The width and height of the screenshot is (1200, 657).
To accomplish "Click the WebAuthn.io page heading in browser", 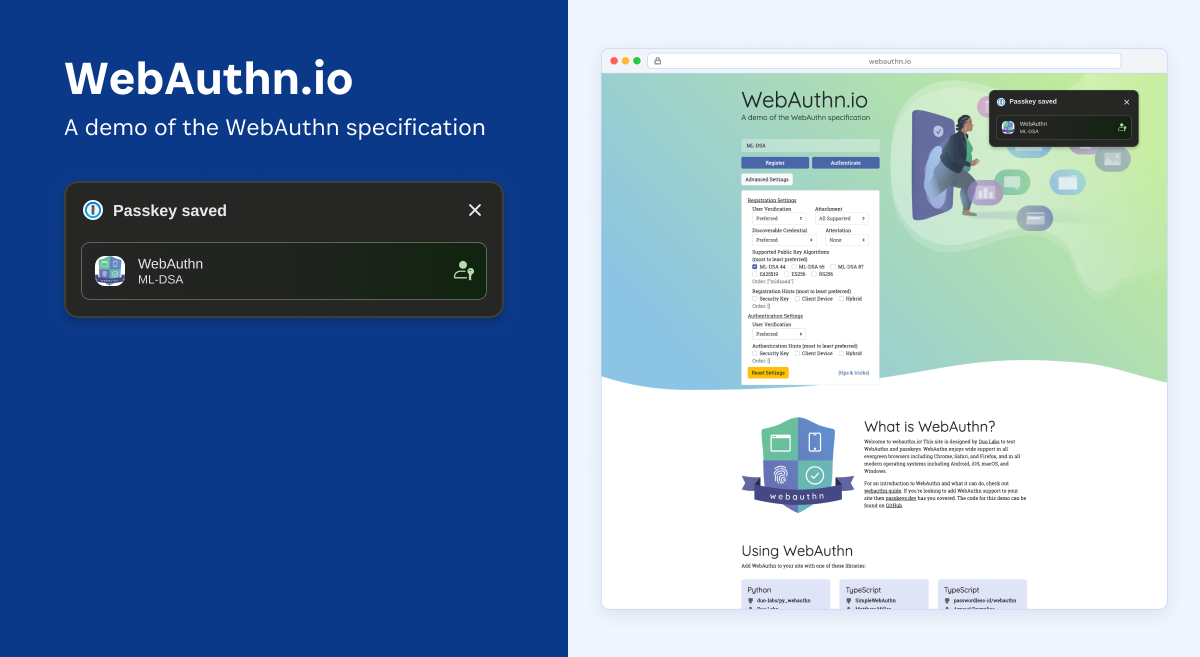I will pos(805,100).
